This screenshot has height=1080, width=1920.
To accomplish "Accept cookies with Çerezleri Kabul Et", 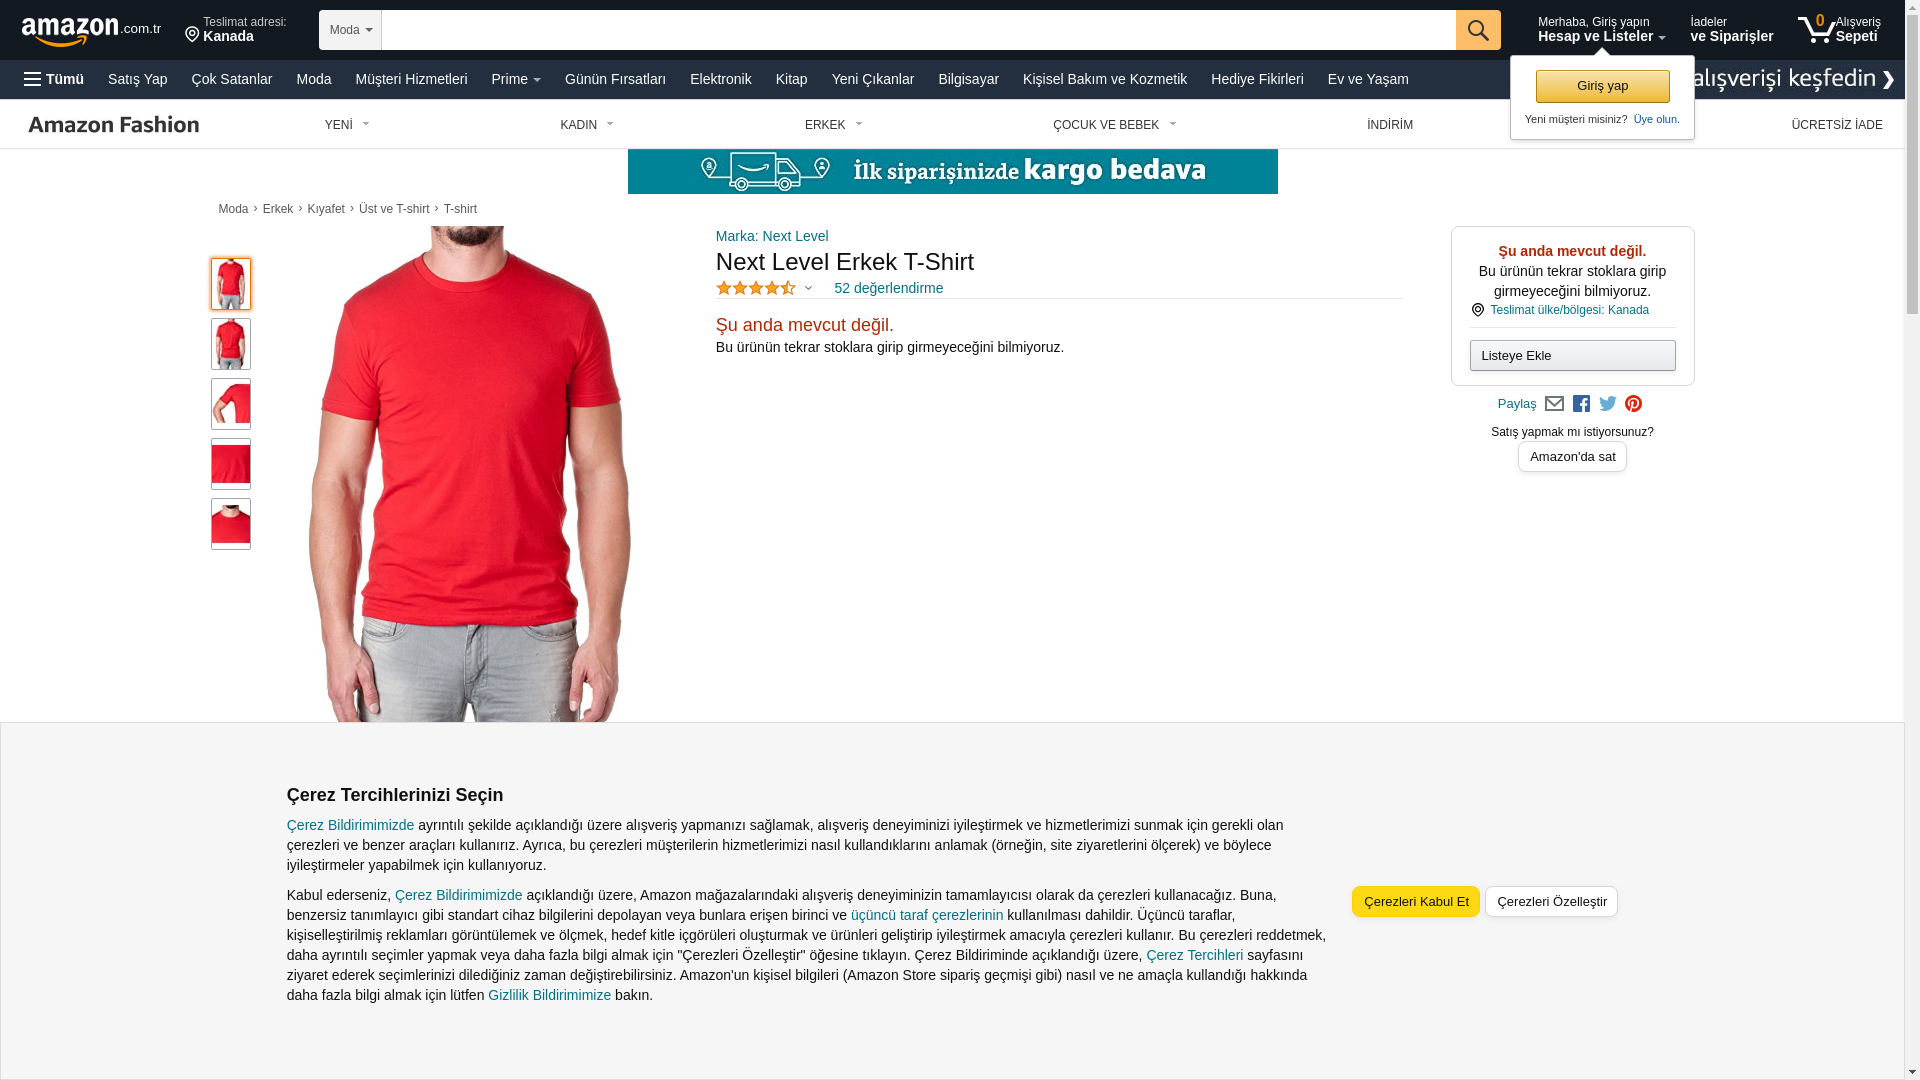I will [x=1416, y=902].
